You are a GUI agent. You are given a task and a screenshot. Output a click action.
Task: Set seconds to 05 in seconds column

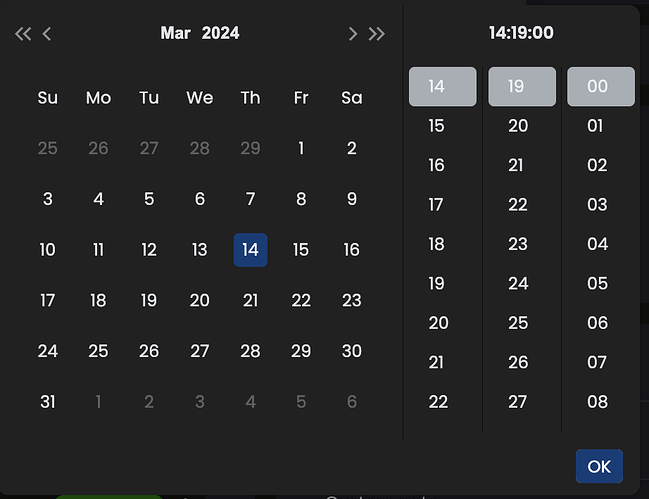pyautogui.click(x=597, y=284)
